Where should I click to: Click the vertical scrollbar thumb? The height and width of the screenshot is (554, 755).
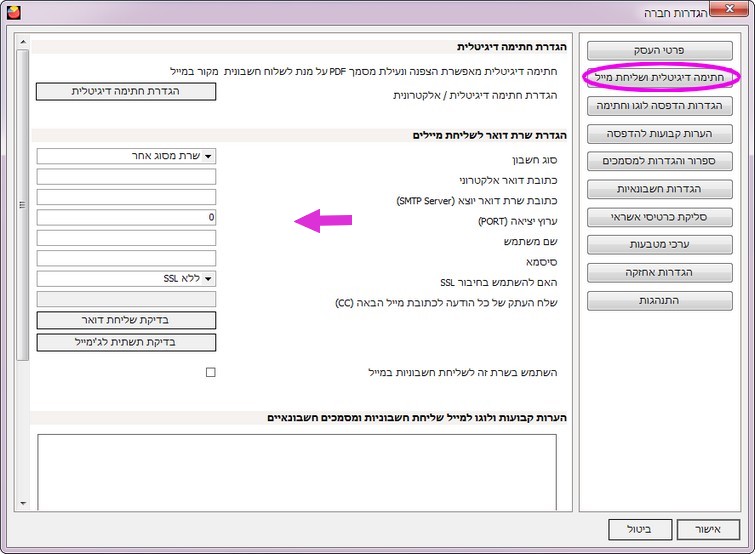[23, 205]
